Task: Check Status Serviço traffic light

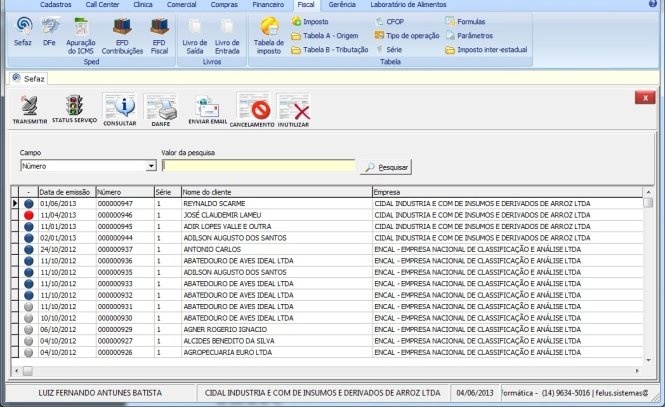Action: point(74,109)
